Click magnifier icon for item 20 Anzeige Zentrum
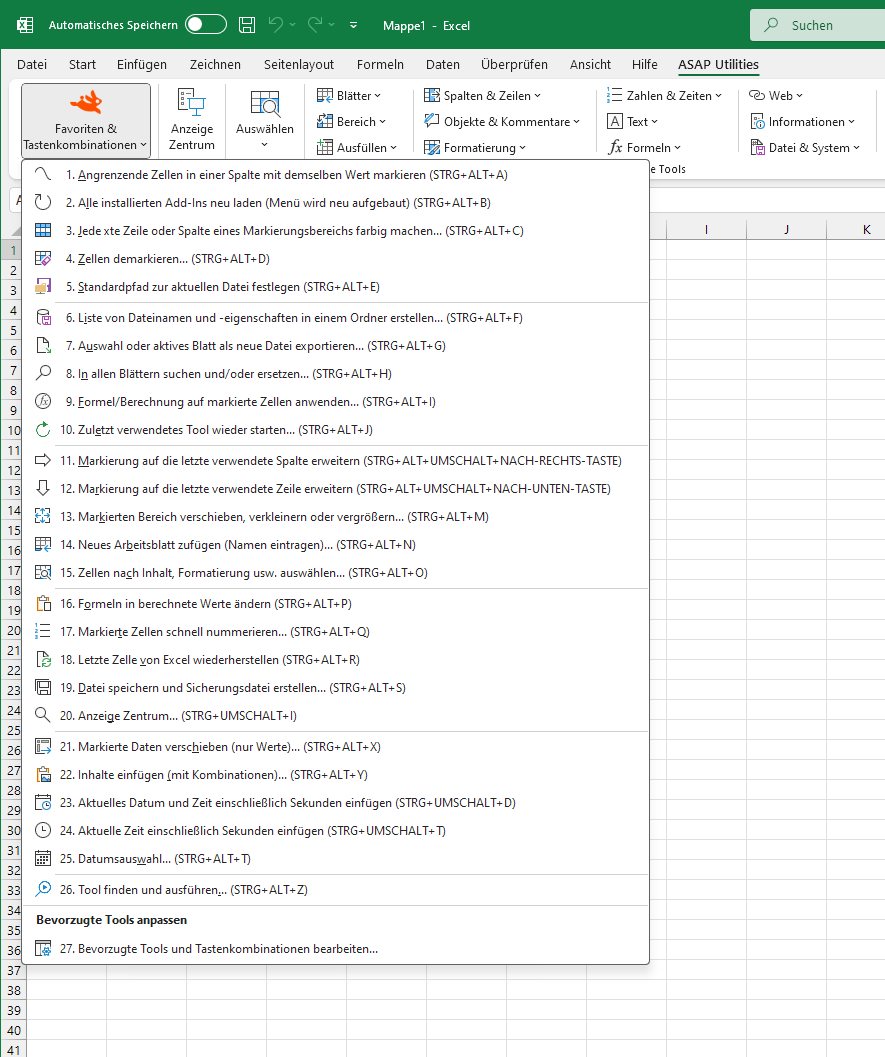The width and height of the screenshot is (885, 1057). click(42, 715)
